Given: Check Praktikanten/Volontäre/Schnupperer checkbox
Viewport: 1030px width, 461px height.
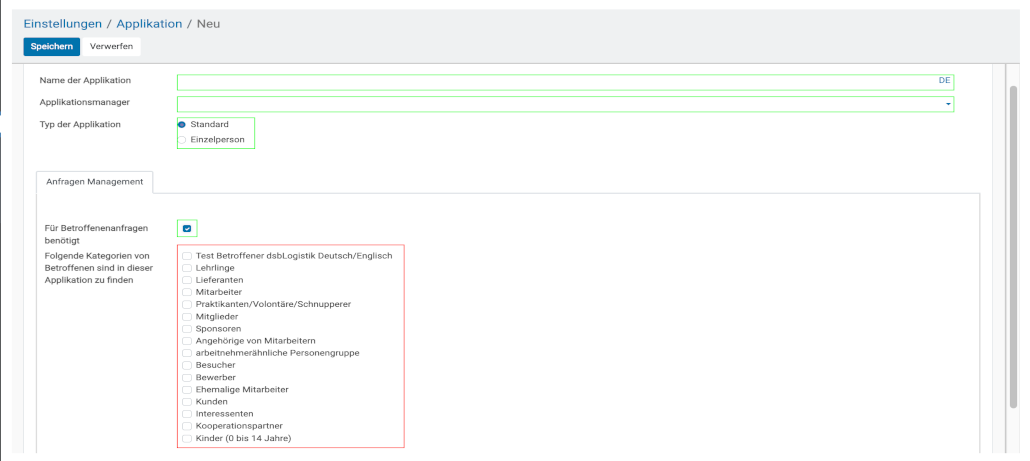Looking at the screenshot, I should click(x=187, y=304).
